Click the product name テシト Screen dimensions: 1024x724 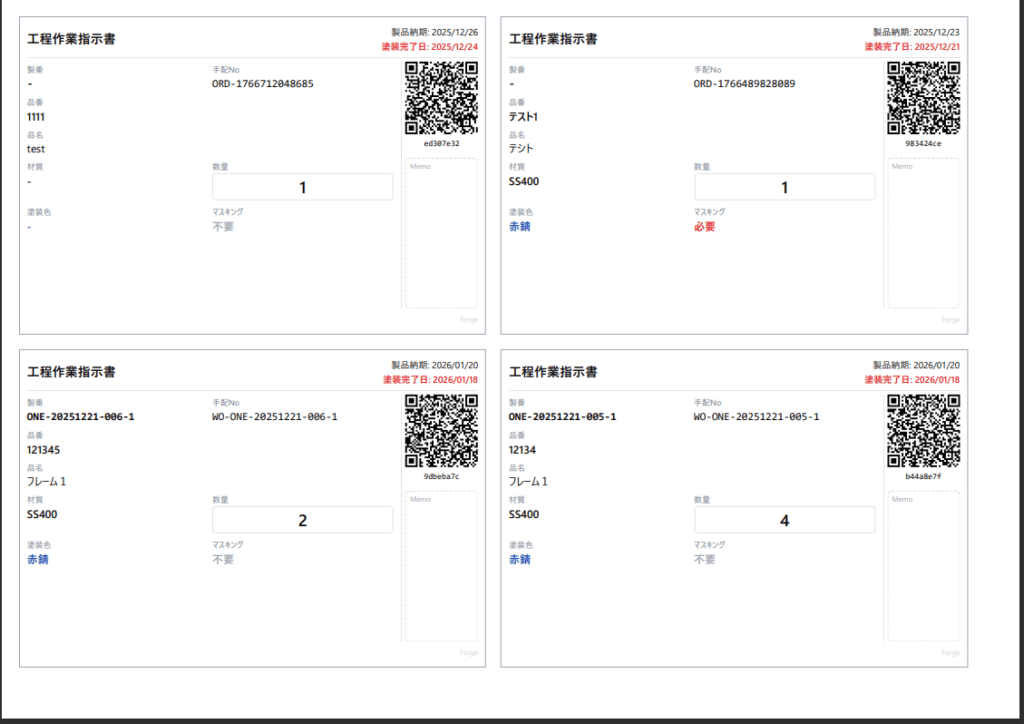[522, 149]
